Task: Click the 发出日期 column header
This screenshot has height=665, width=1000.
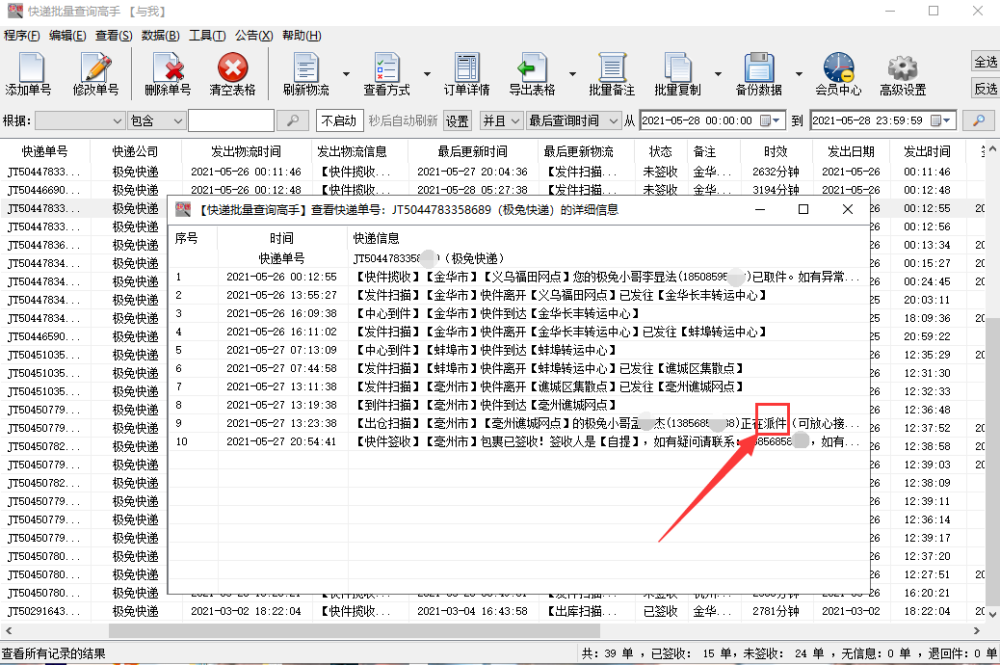Action: point(851,152)
